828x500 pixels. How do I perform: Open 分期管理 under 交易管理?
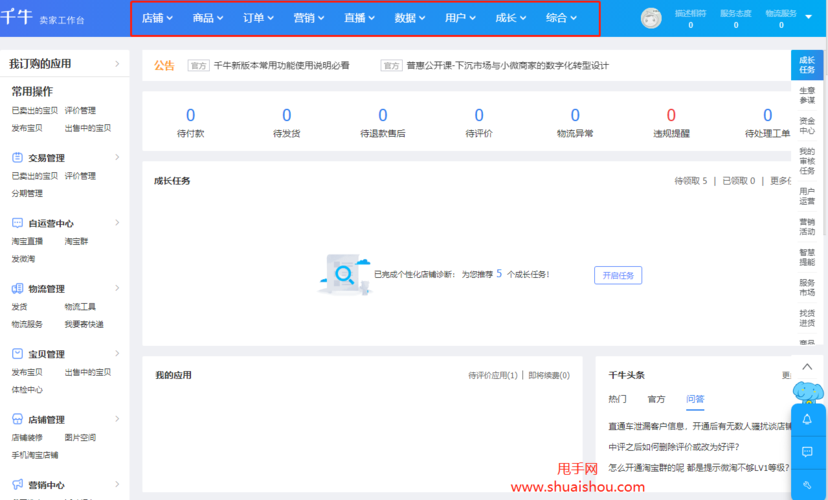(x=27, y=193)
